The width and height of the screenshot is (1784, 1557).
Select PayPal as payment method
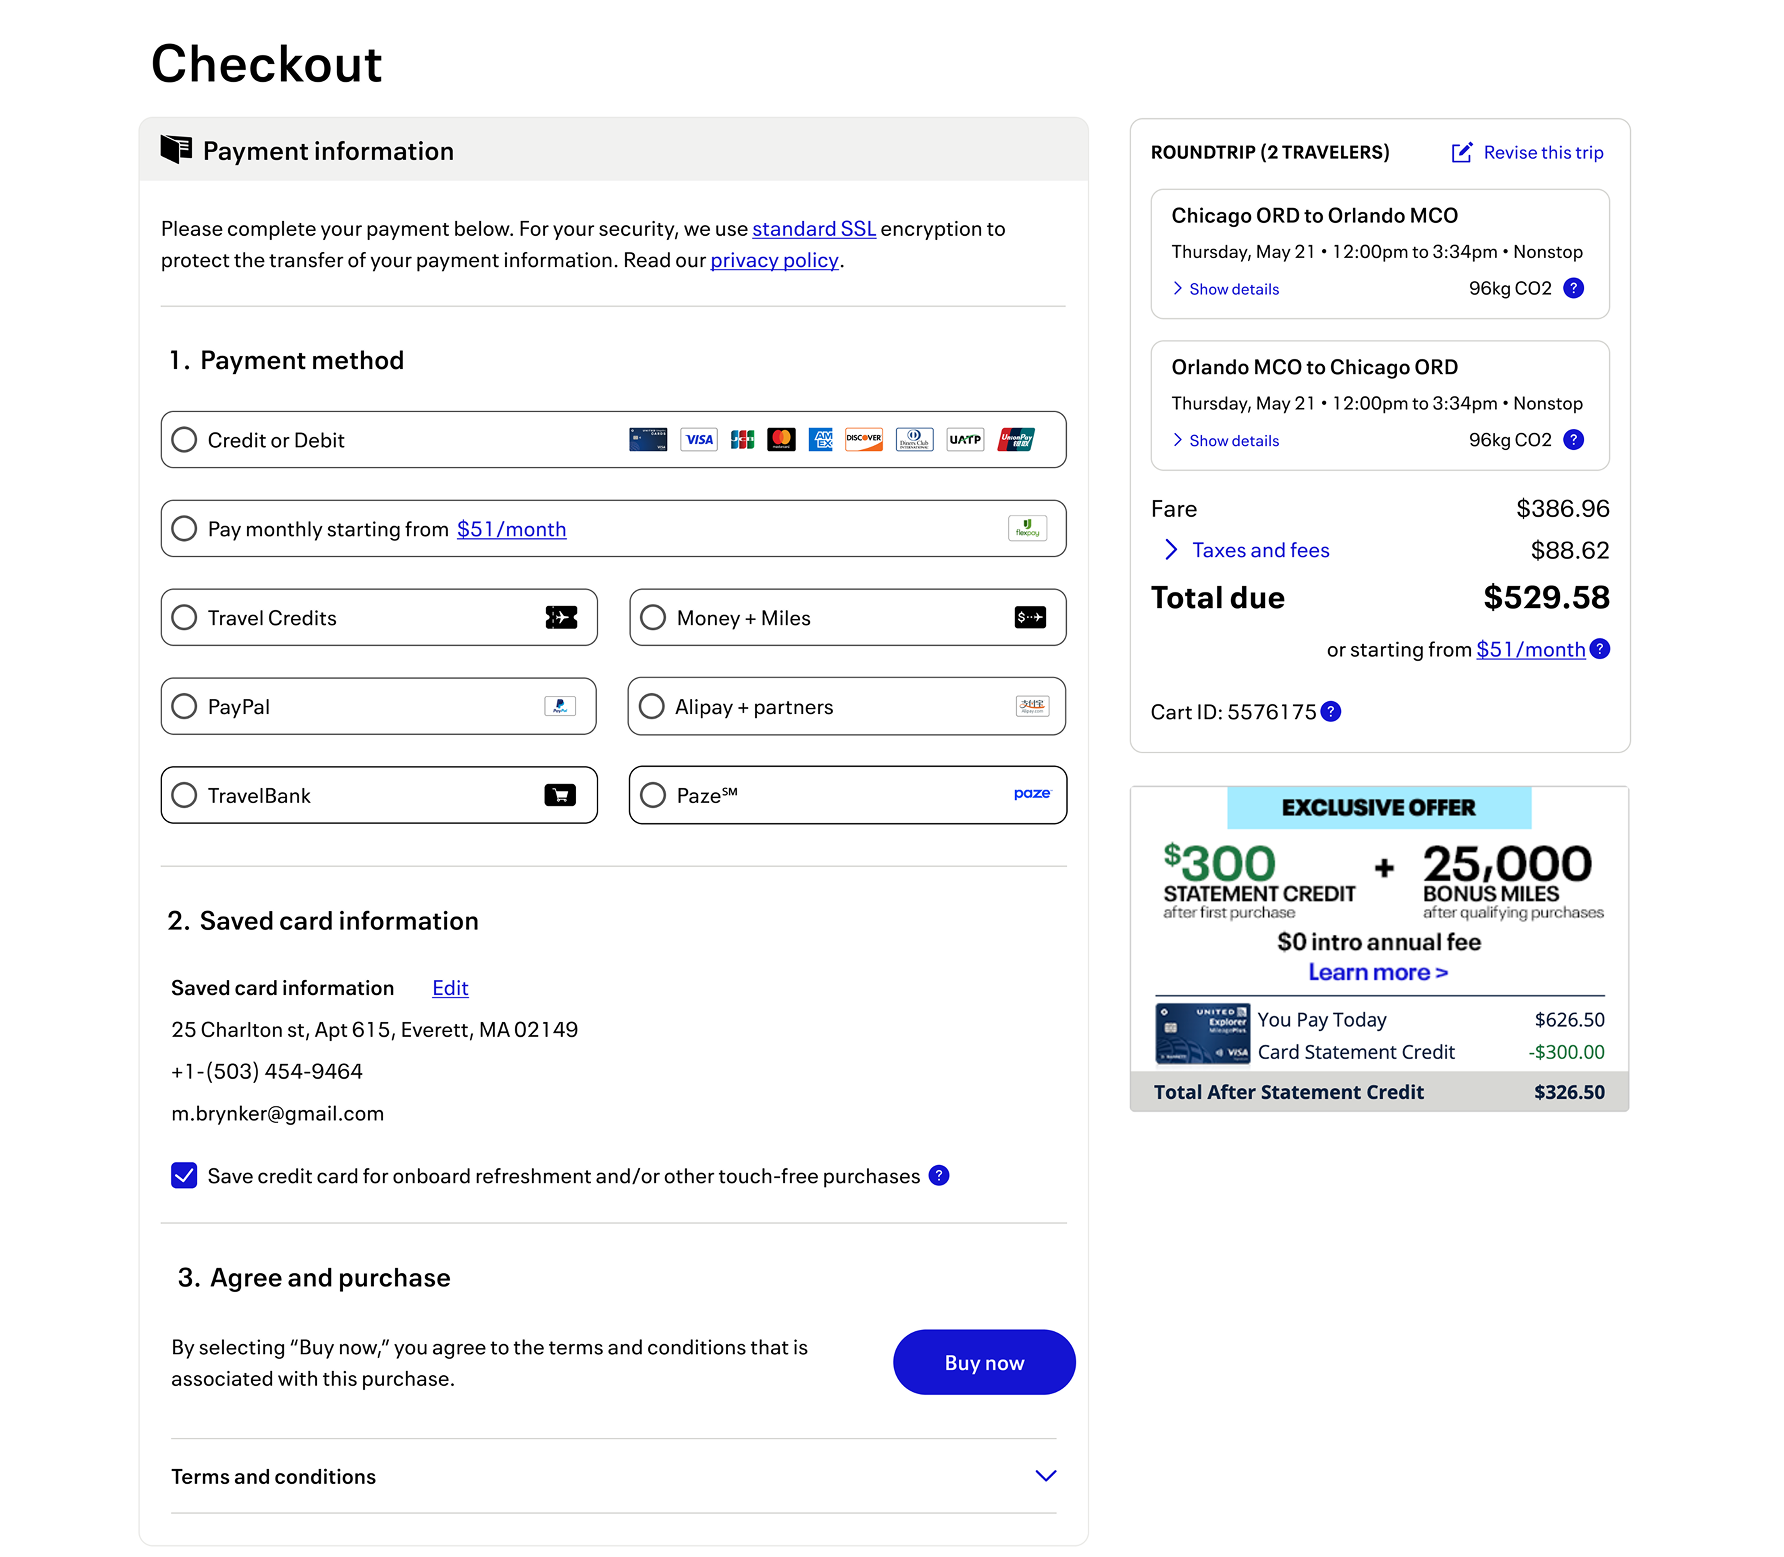coord(184,706)
